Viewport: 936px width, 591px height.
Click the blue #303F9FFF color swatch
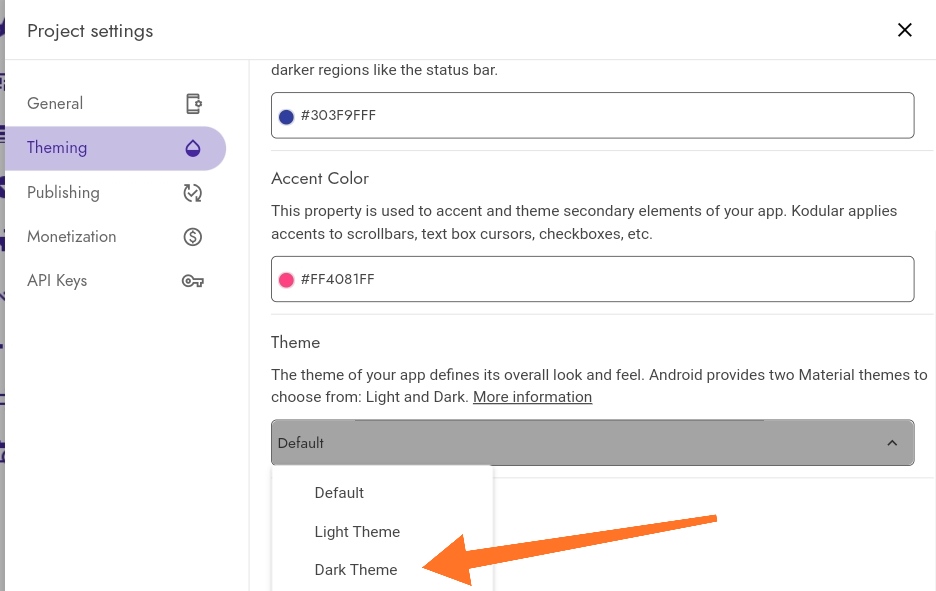(286, 116)
